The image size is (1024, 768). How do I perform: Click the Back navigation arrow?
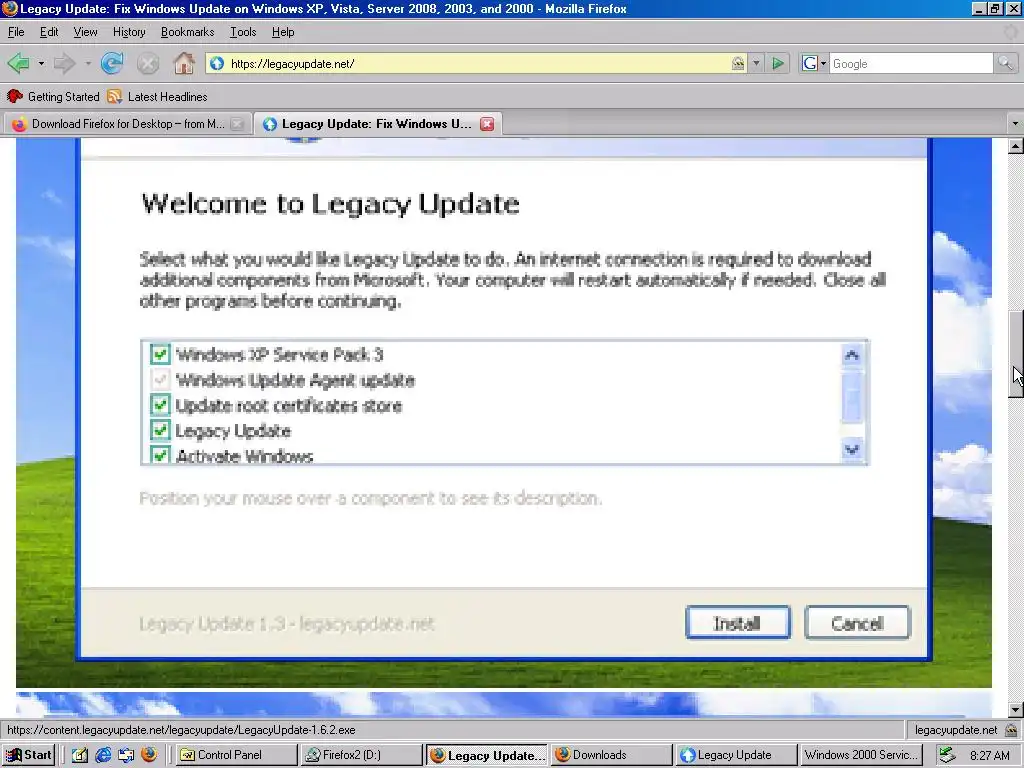coord(18,63)
